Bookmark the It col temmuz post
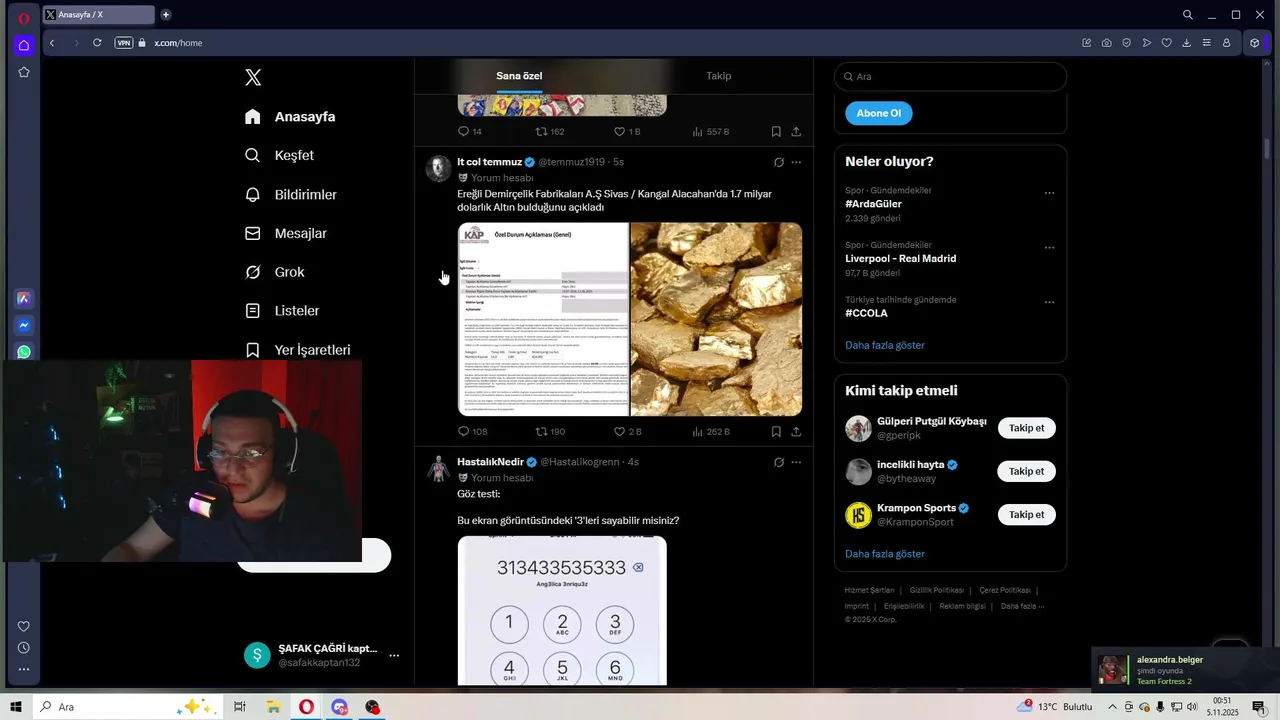The width and height of the screenshot is (1280, 720). (776, 432)
